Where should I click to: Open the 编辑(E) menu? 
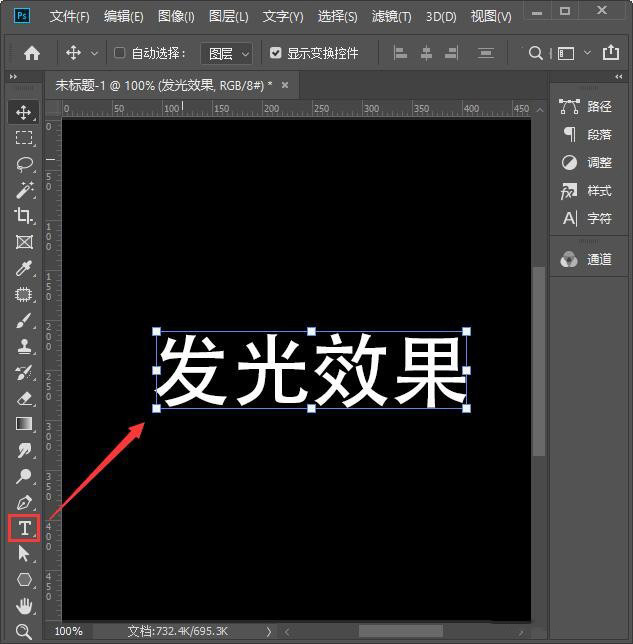(124, 16)
